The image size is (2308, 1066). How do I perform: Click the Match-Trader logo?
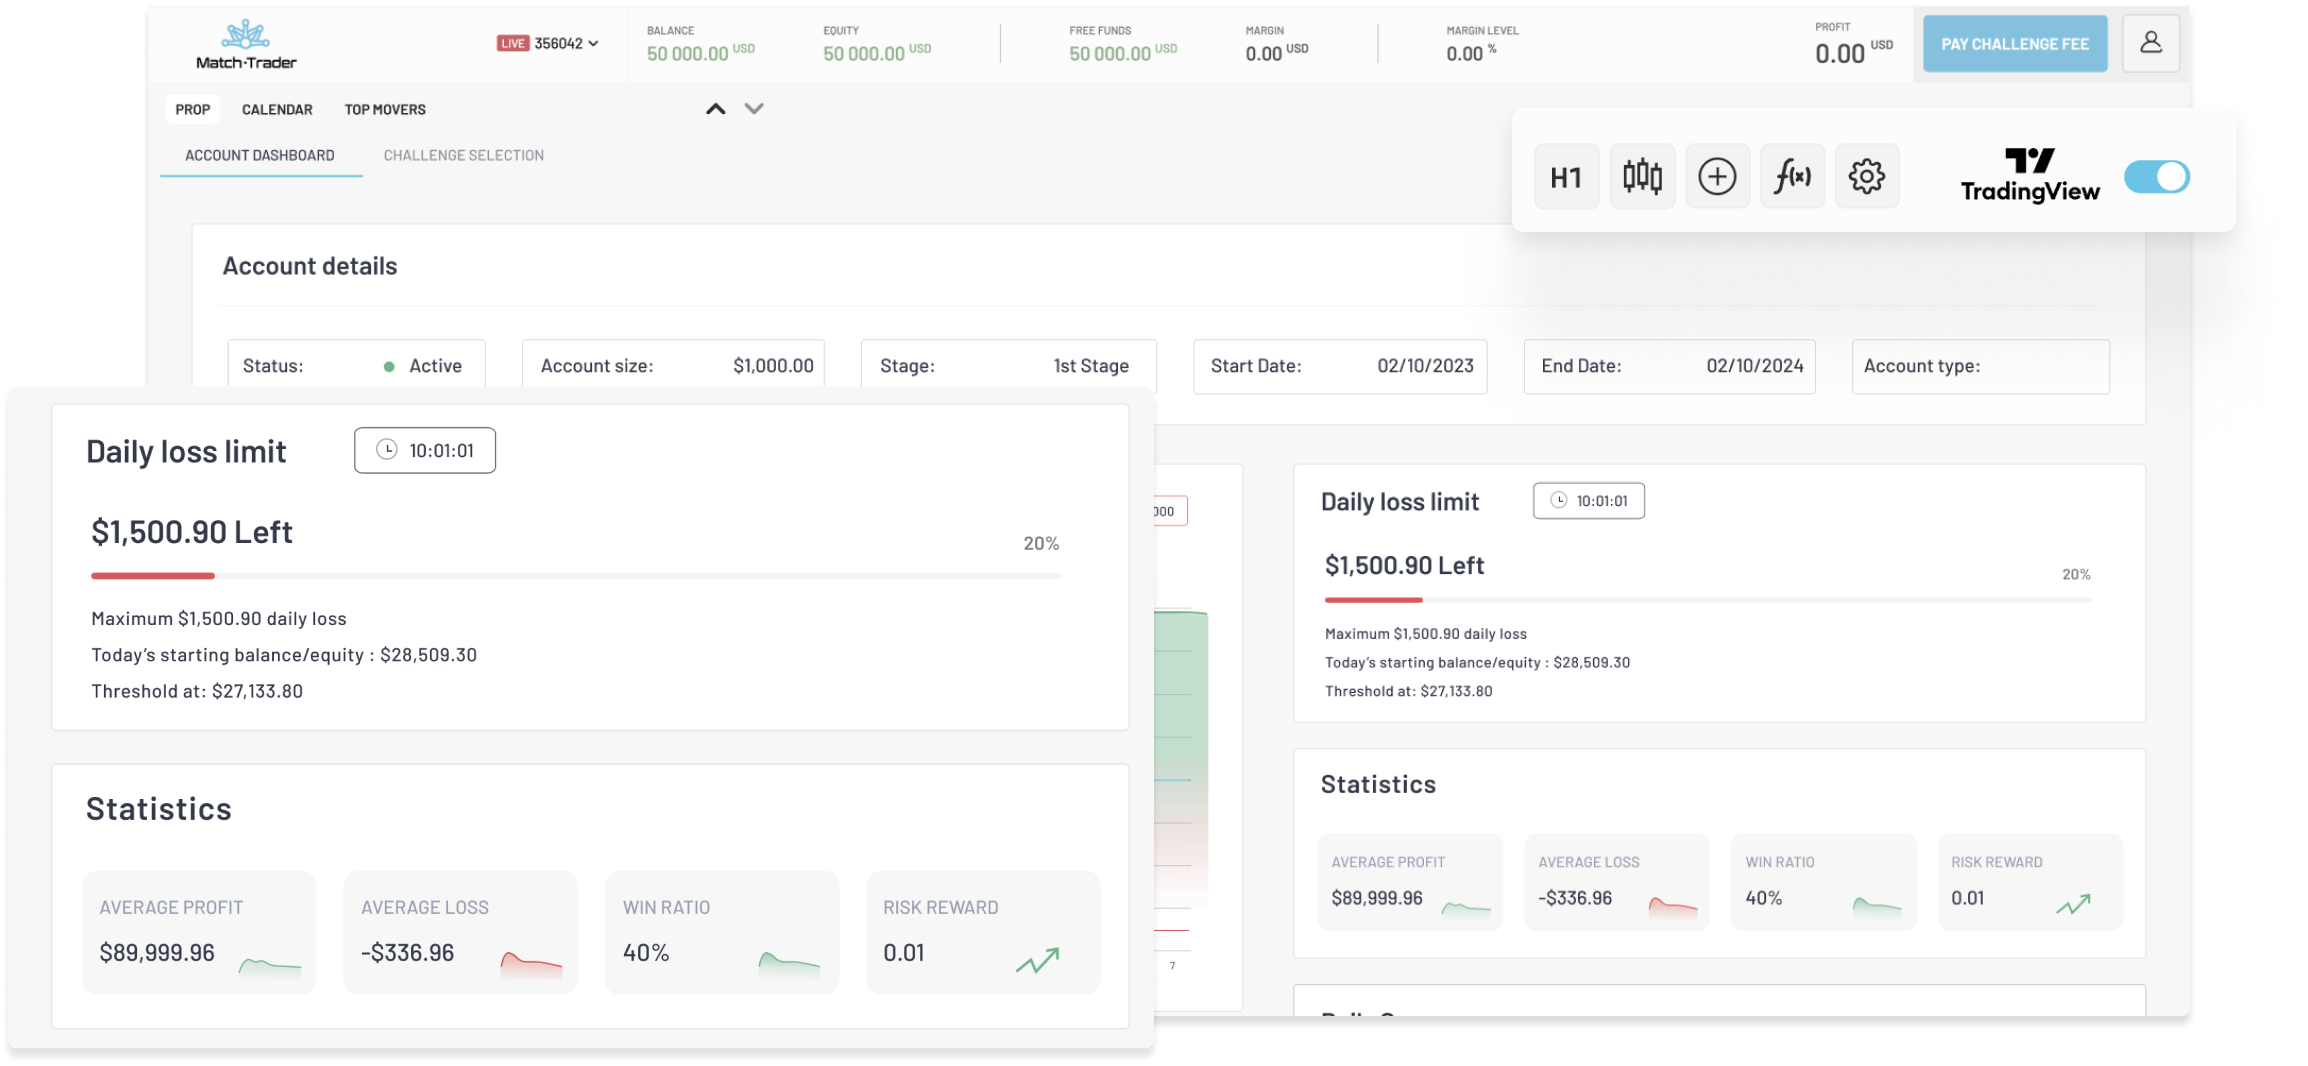click(244, 43)
